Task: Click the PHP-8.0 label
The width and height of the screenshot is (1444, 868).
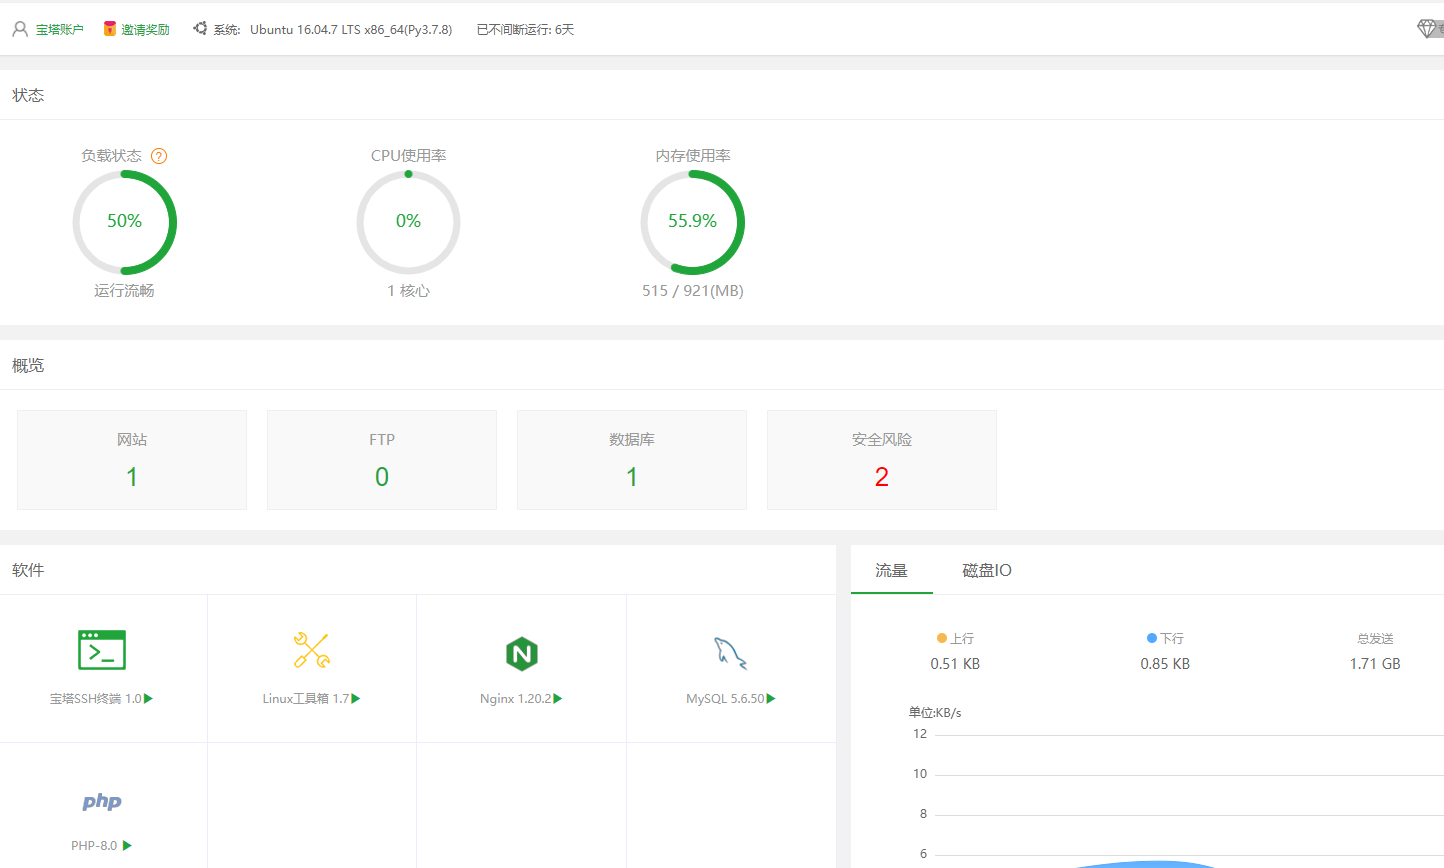Action: tap(94, 846)
